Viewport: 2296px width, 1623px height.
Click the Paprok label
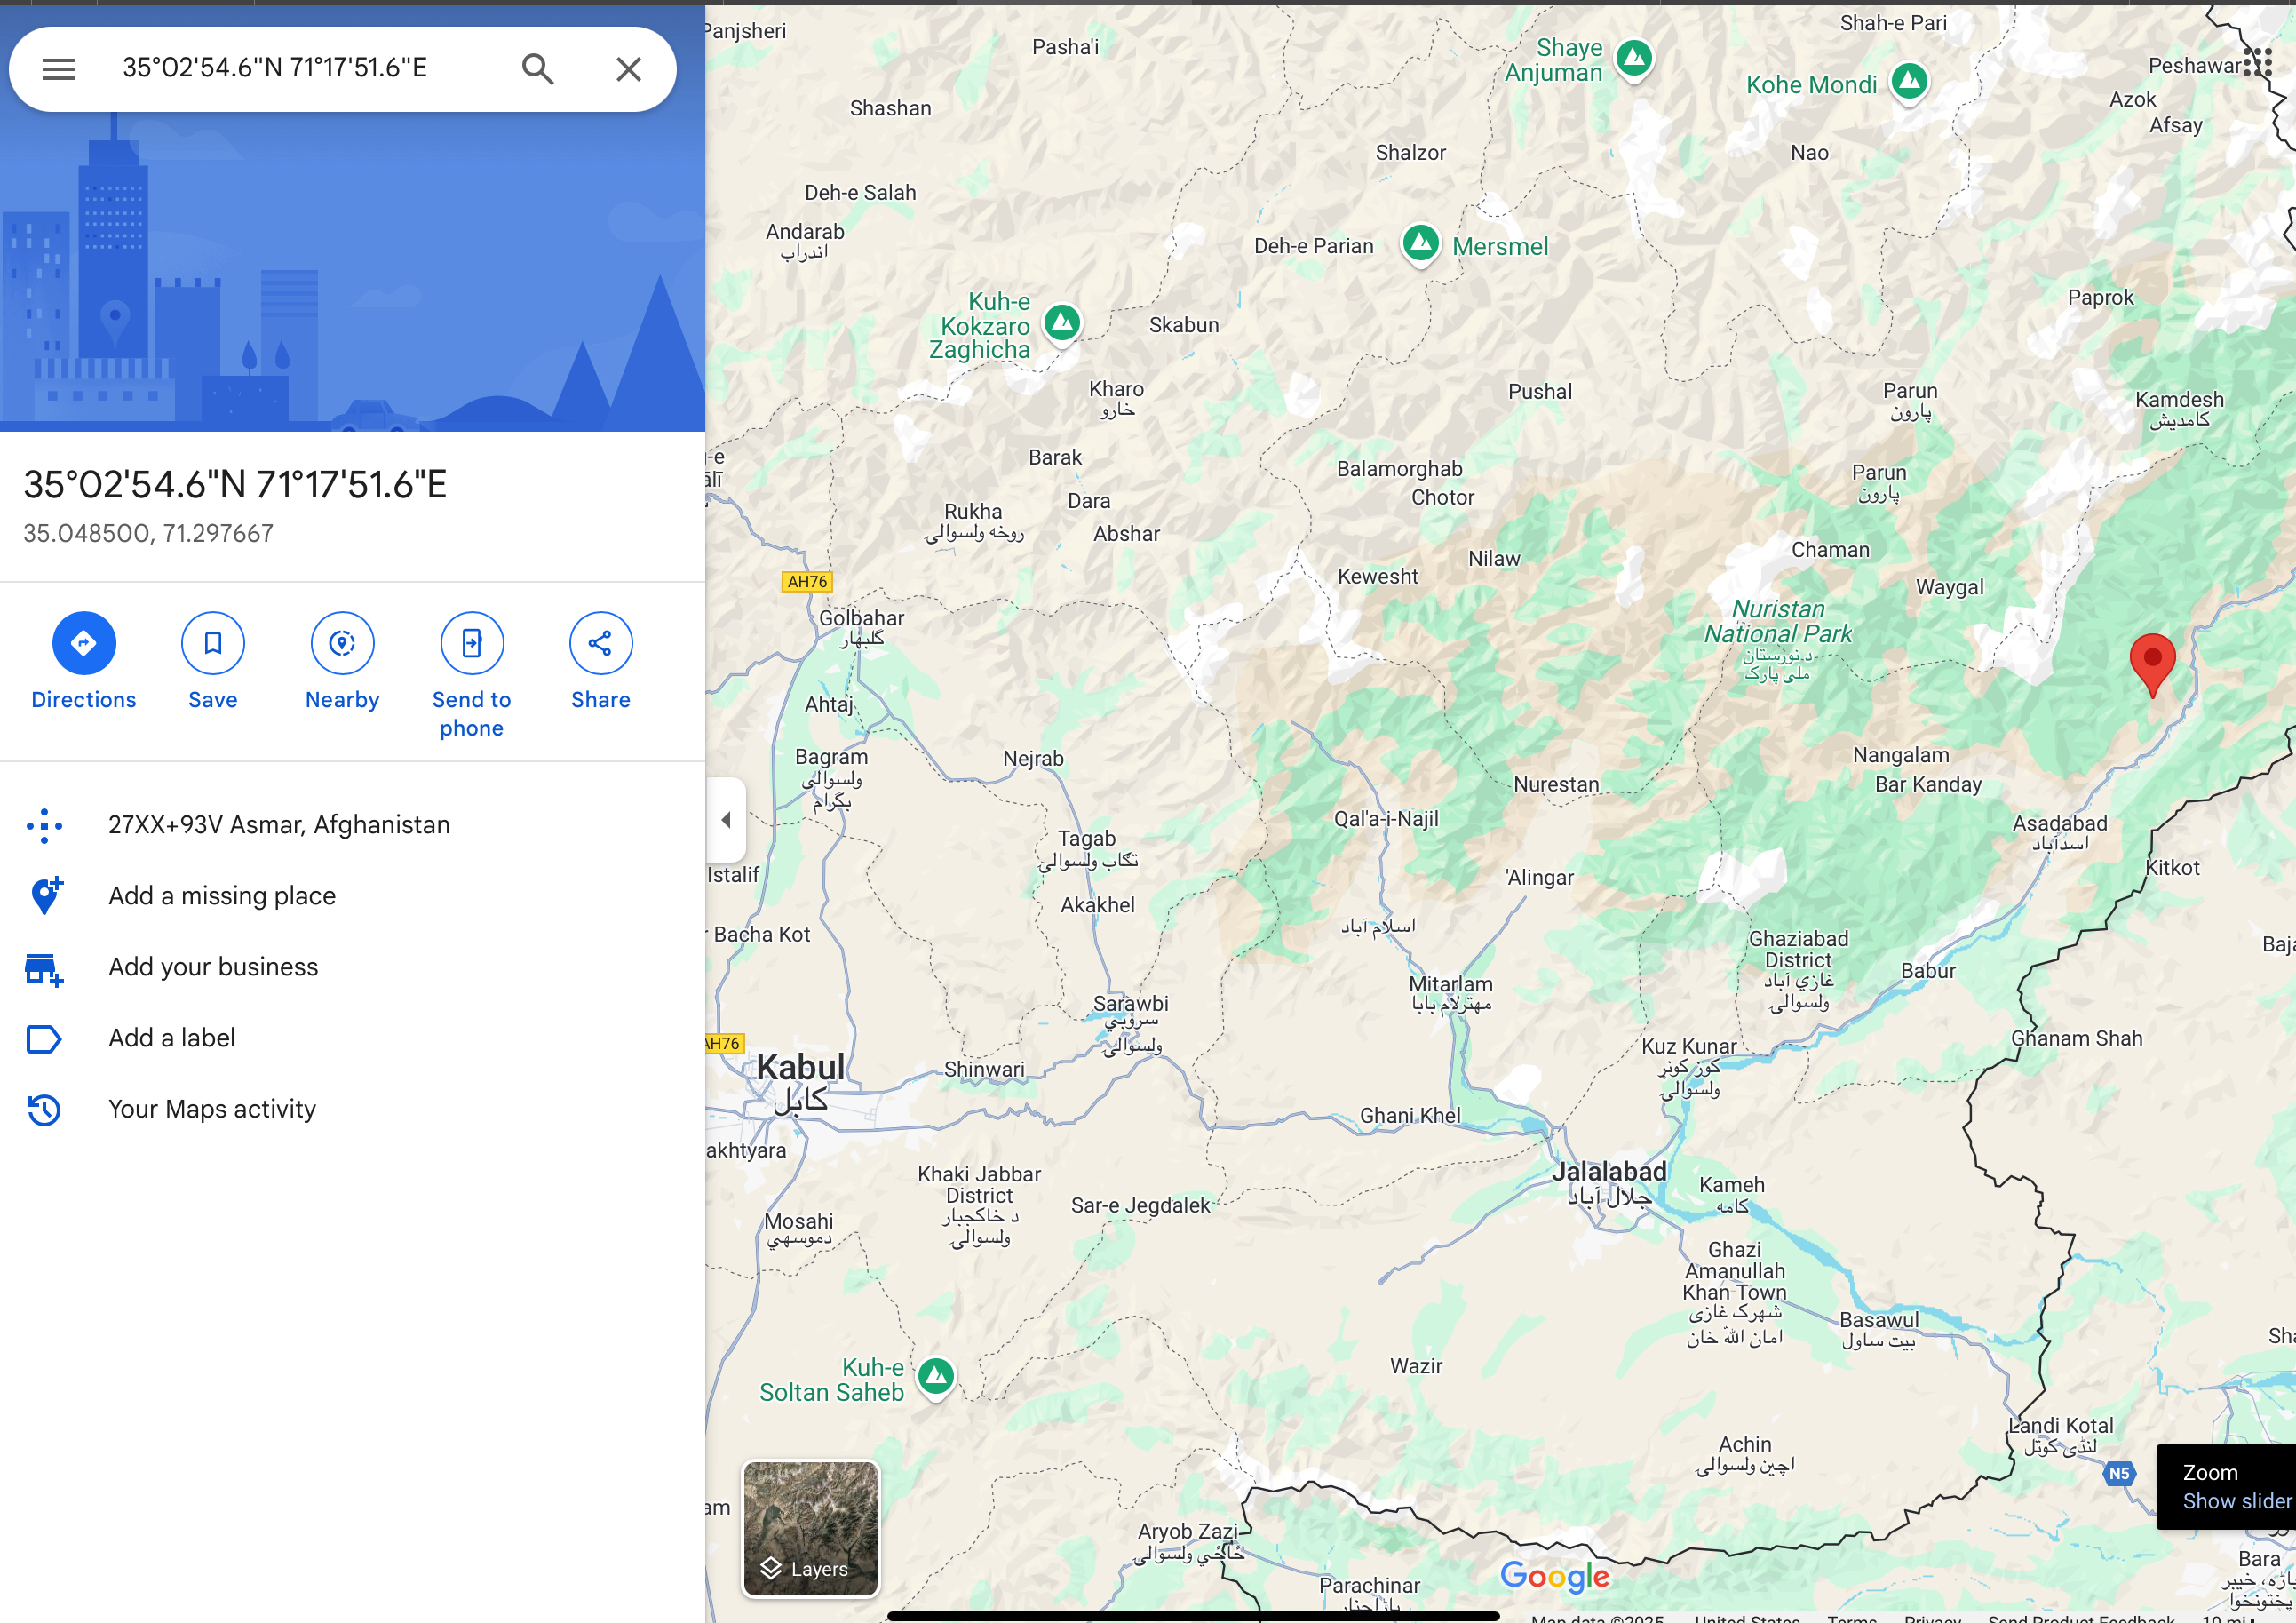coord(2100,297)
